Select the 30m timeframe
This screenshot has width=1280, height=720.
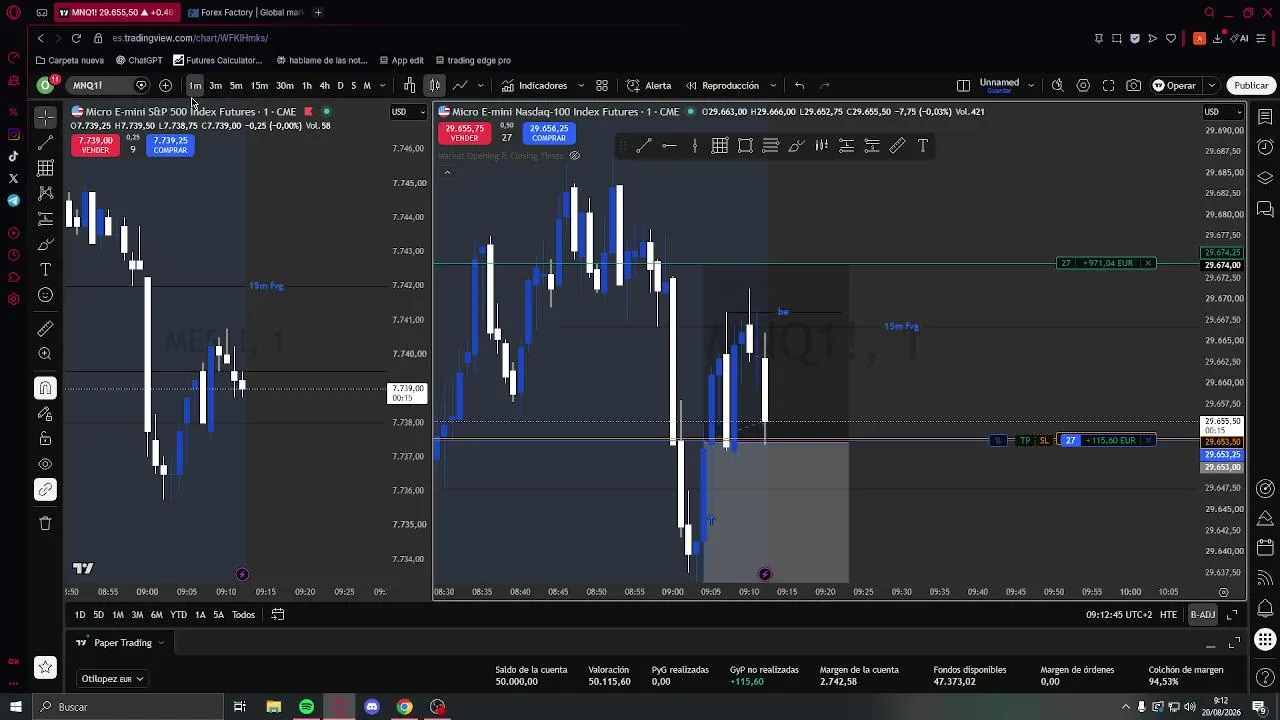tap(285, 86)
